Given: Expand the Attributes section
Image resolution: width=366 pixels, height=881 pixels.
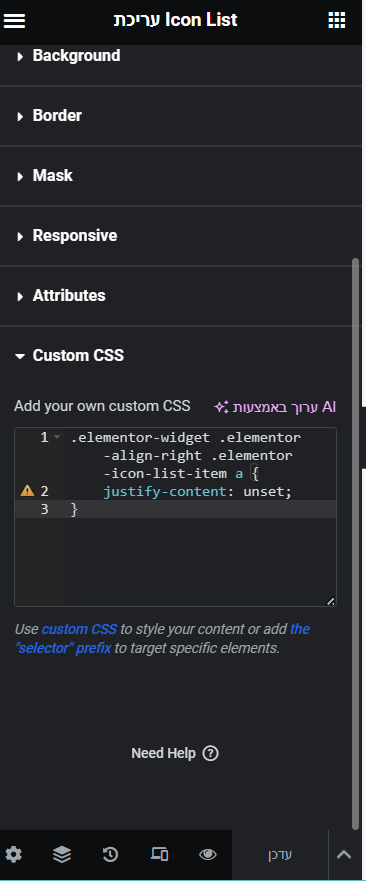Looking at the screenshot, I should point(180,296).
